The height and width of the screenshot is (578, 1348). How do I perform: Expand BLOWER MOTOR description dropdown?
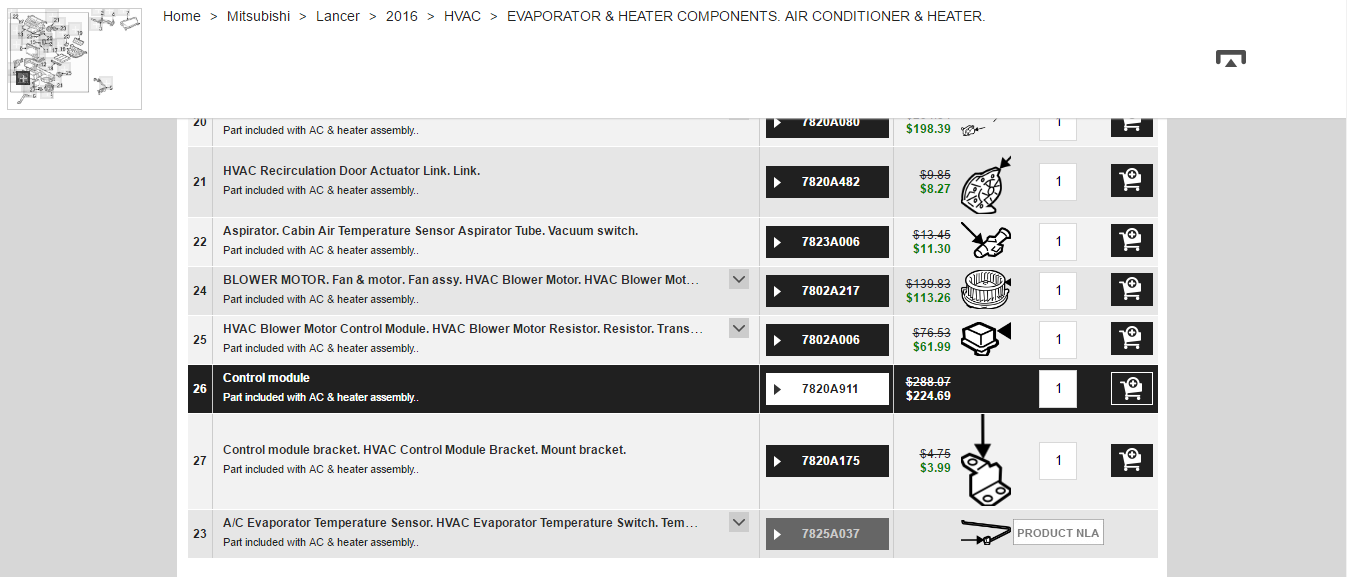tap(739, 279)
